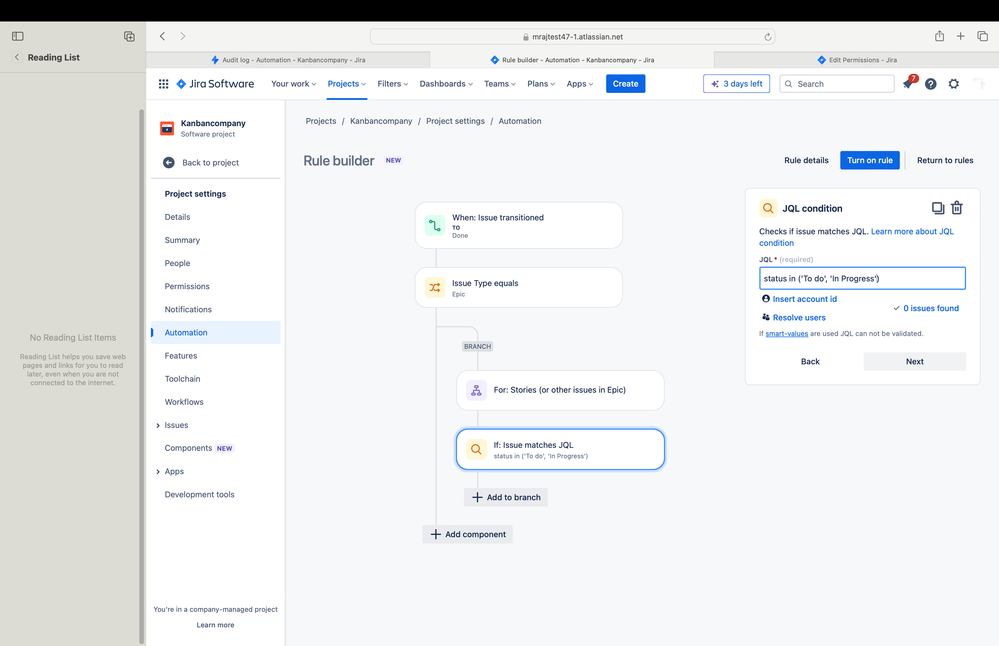Delete the JQL condition with trash icon
The width and height of the screenshot is (999, 646).
pyautogui.click(x=956, y=208)
